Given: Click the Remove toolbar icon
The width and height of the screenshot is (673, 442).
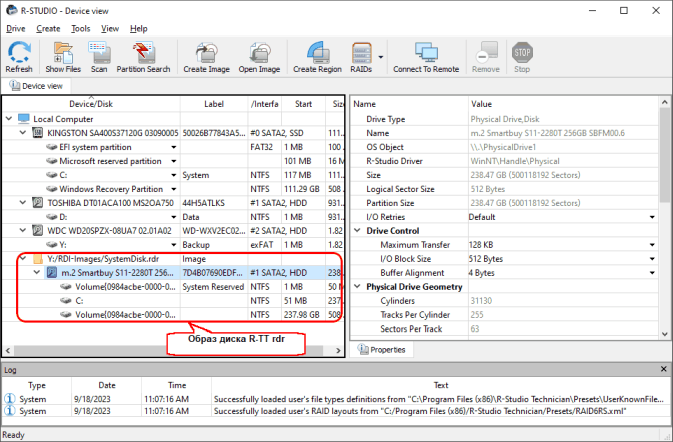Looking at the screenshot, I should [486, 57].
